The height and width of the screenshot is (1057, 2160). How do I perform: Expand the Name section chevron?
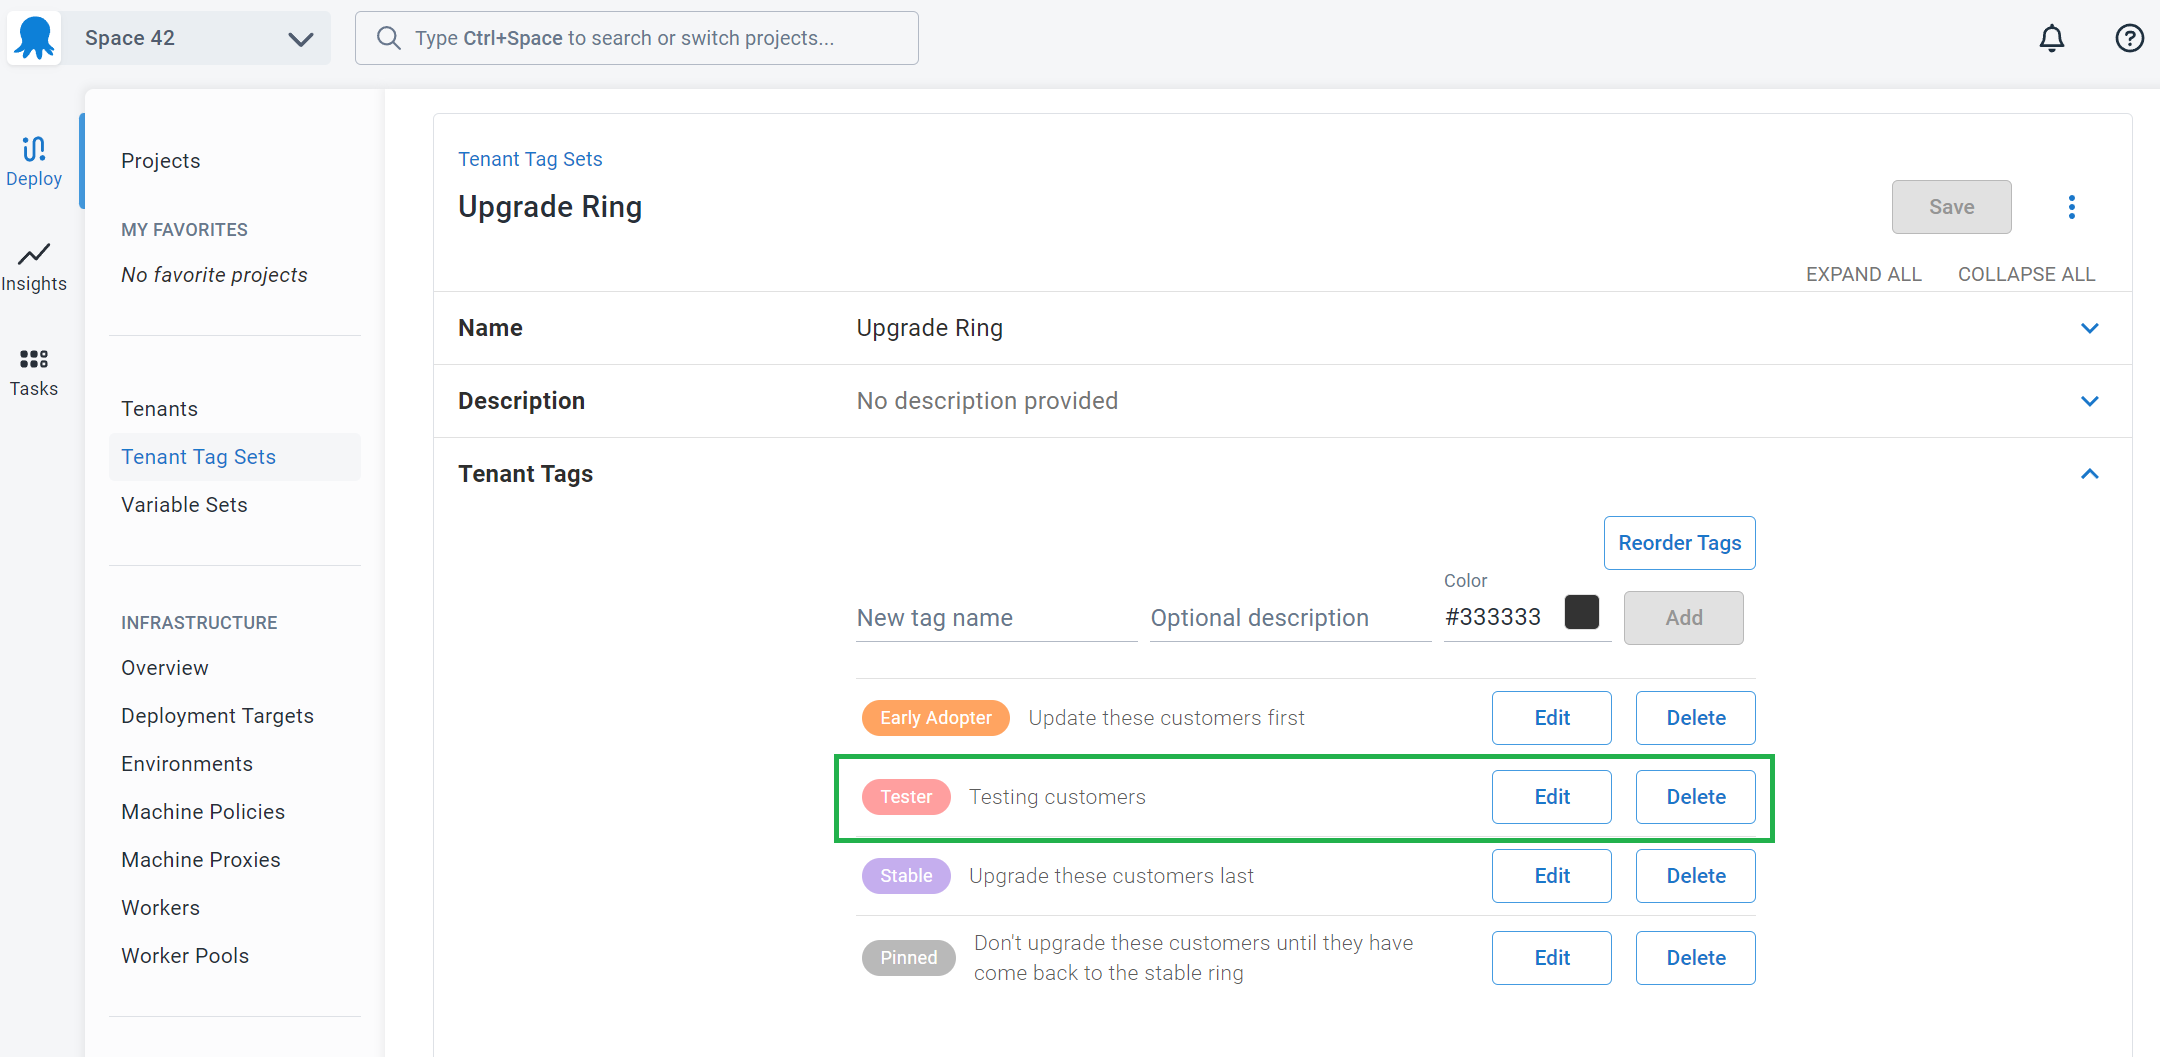tap(2089, 328)
